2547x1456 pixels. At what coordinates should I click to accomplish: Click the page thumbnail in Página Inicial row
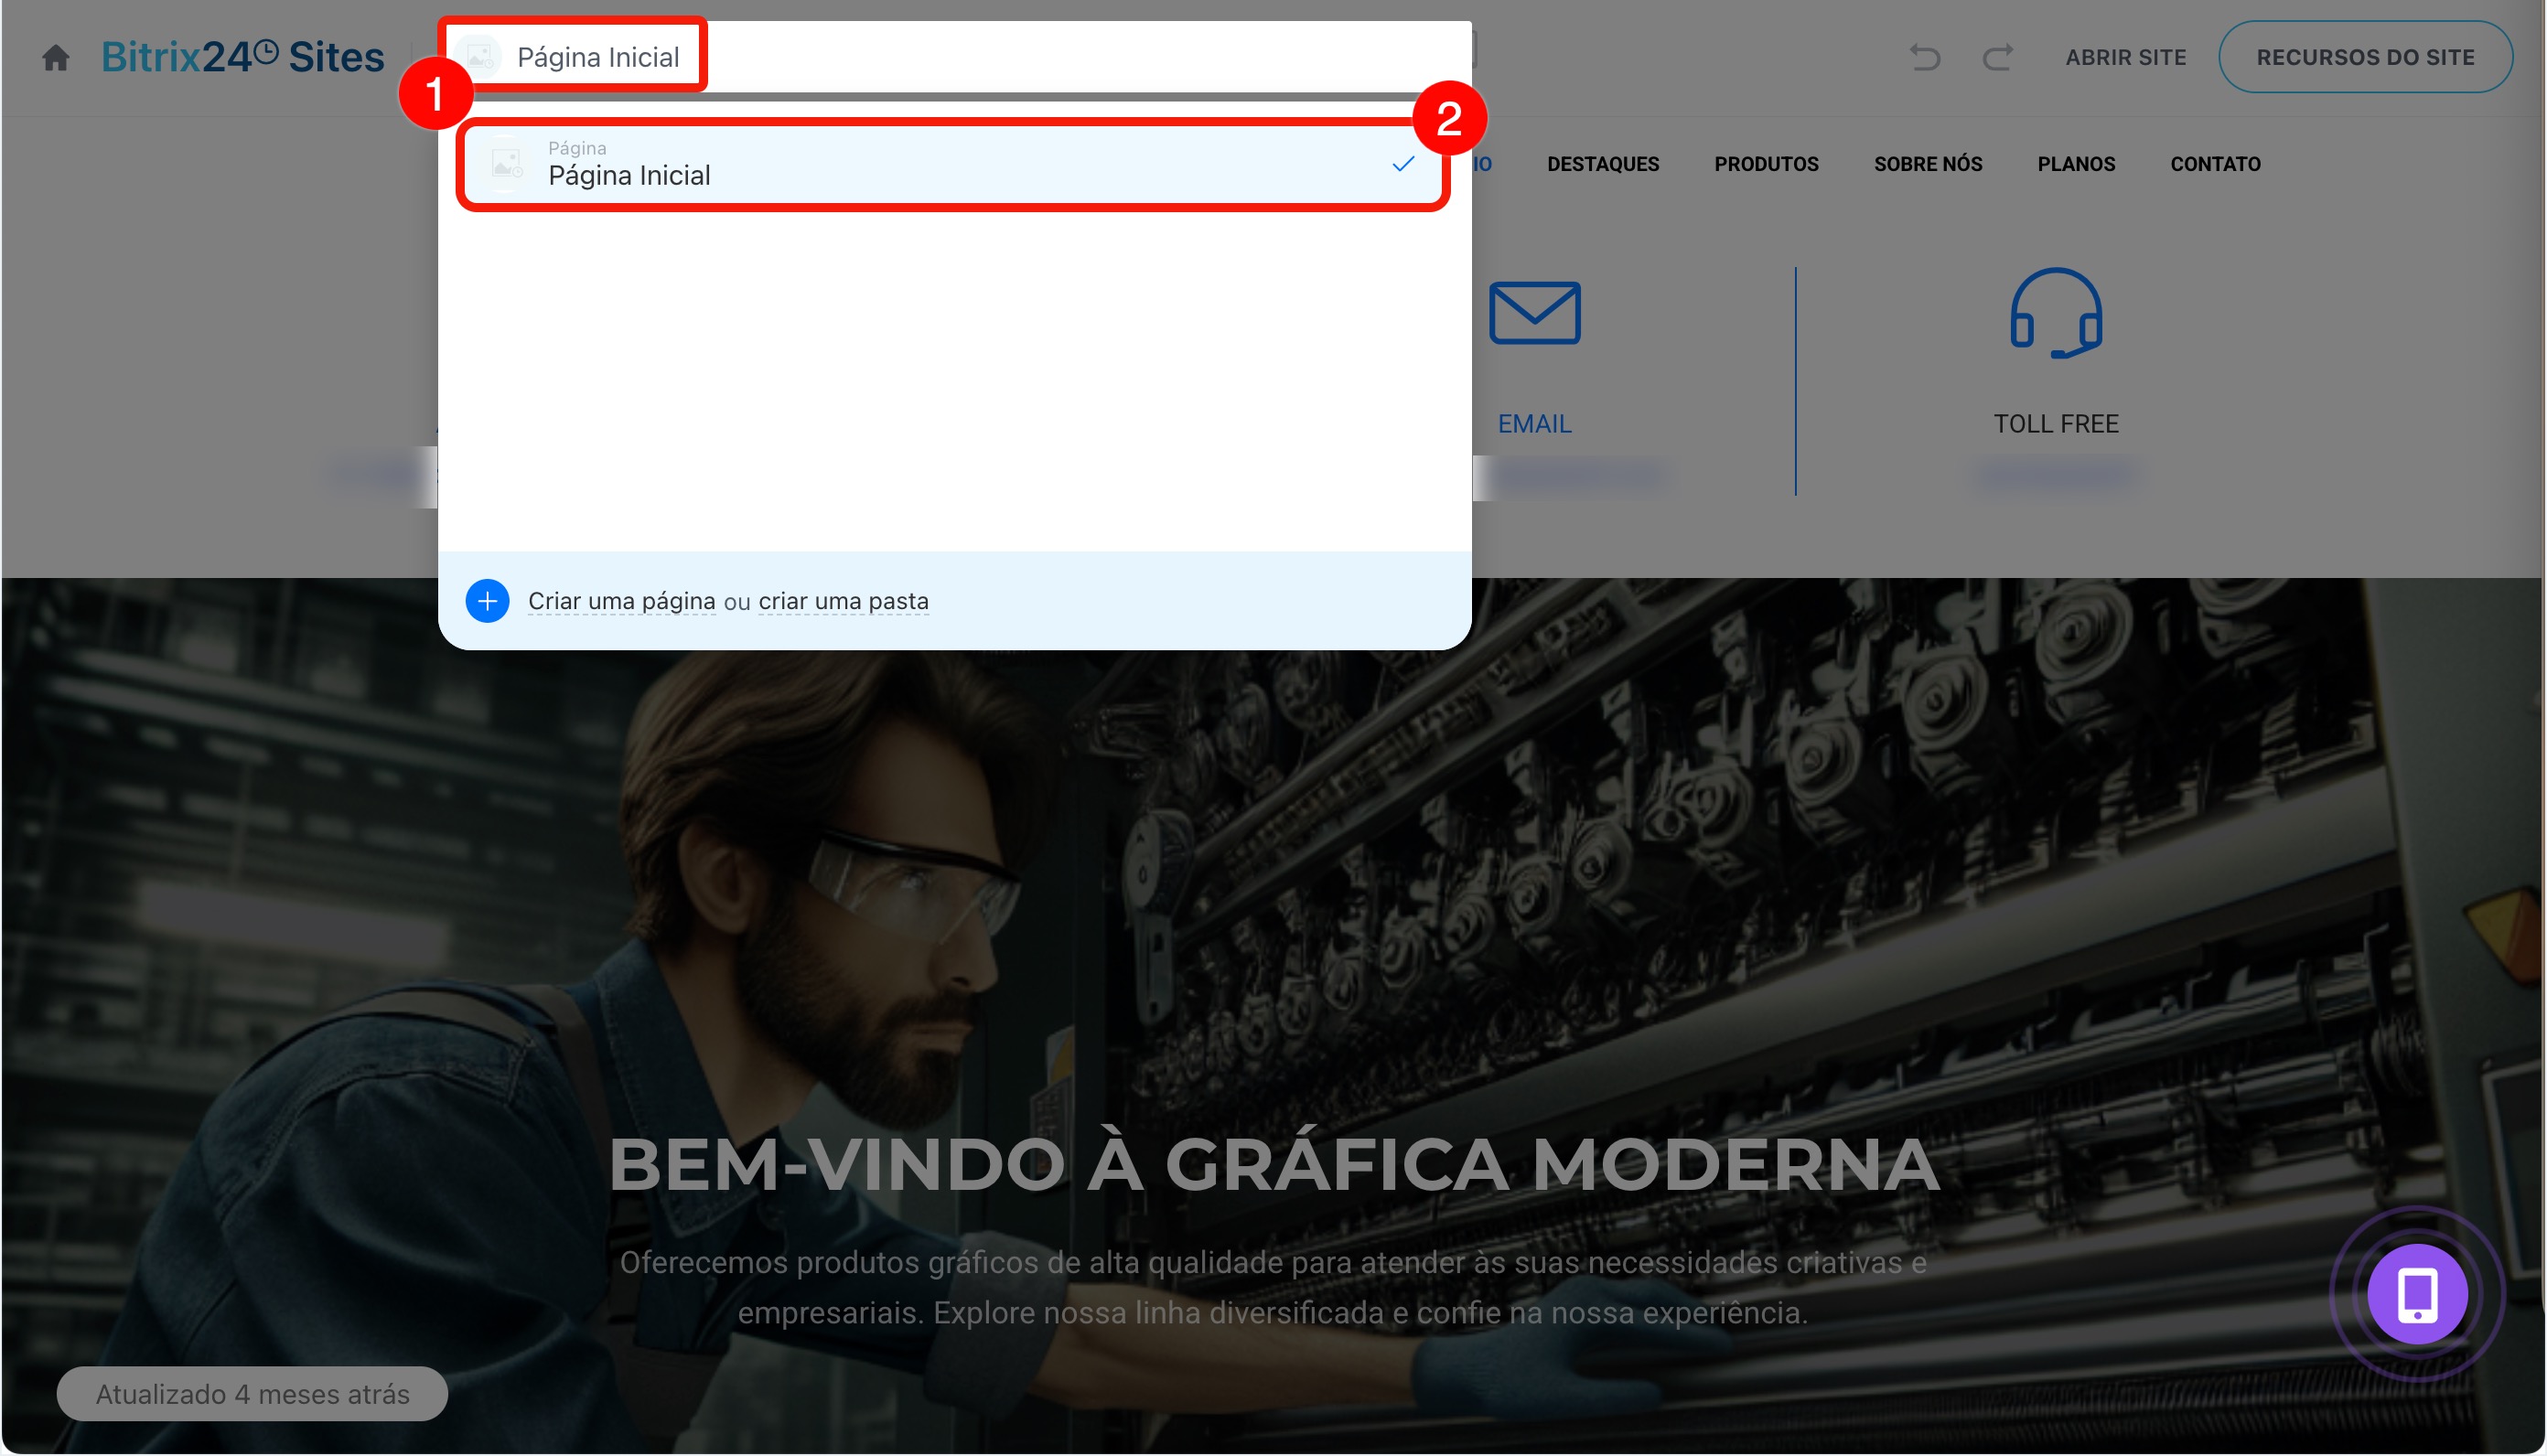pos(506,164)
